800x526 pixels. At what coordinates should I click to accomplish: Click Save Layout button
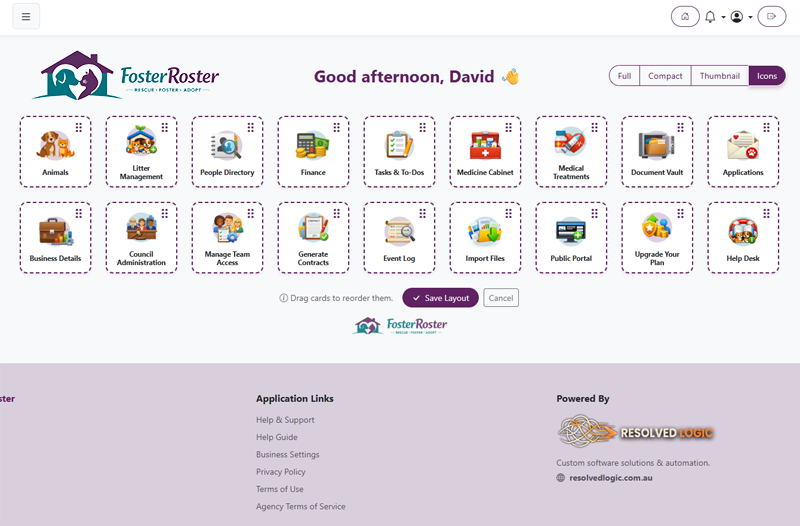tap(440, 298)
